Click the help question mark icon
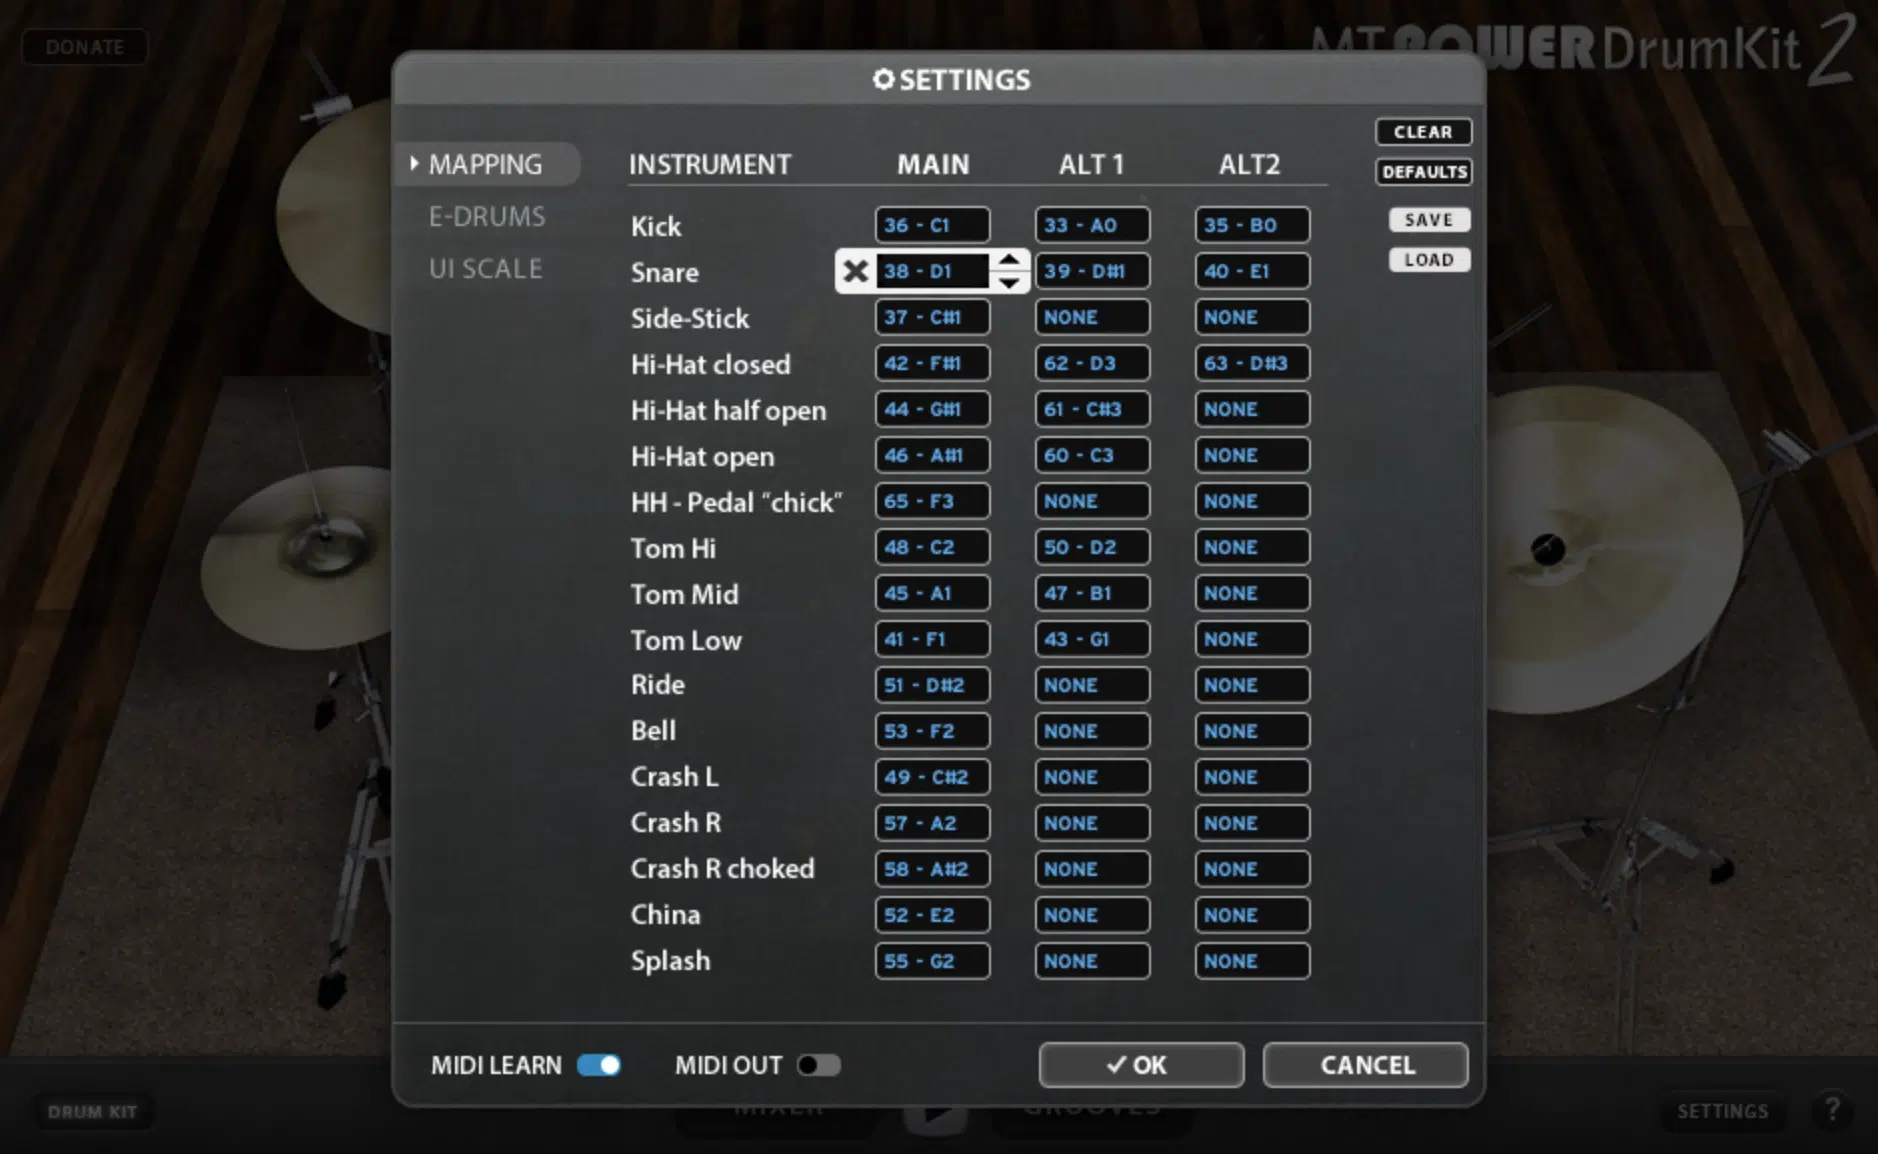This screenshot has width=1878, height=1154. (1832, 1110)
